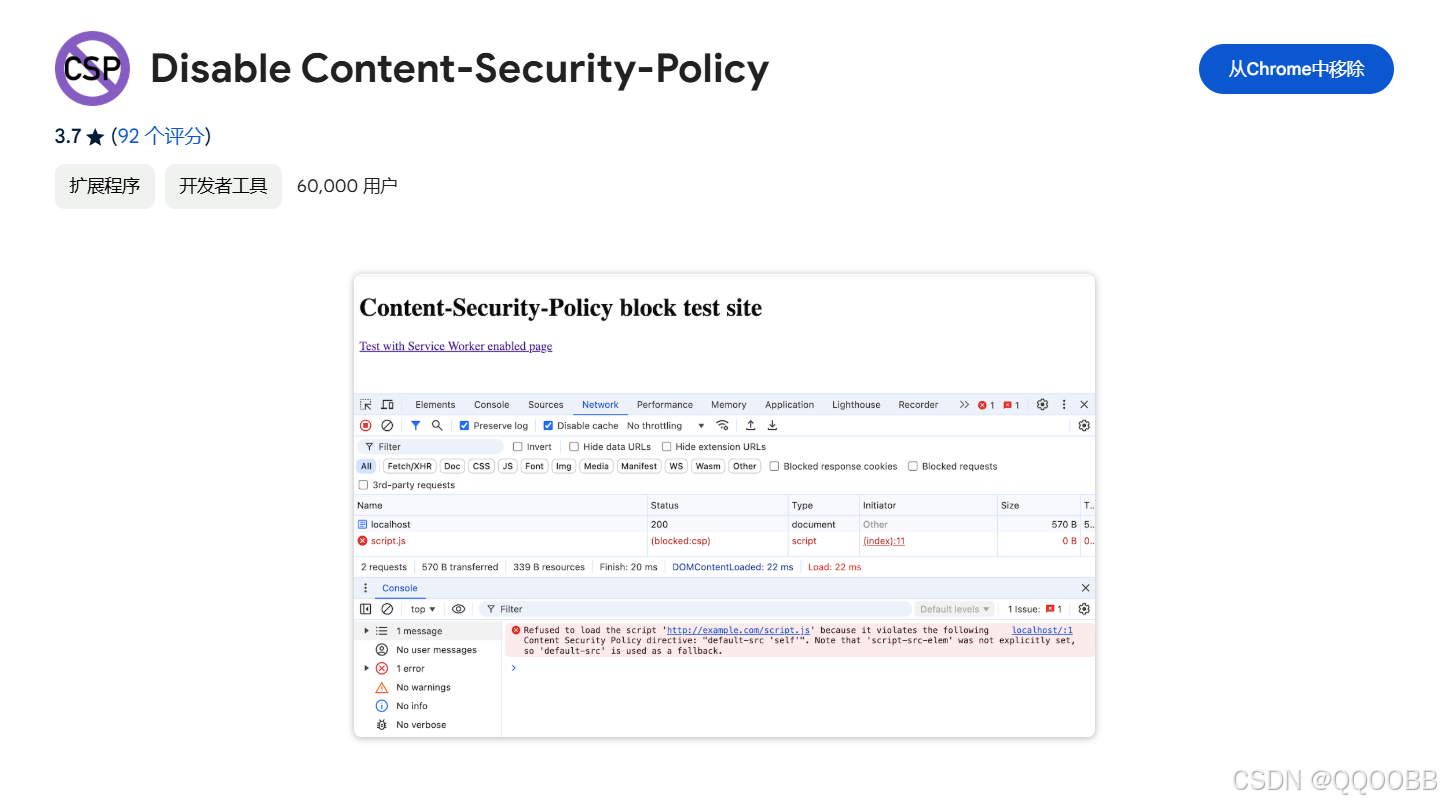Uncheck the Disable cache checkbox
The image size is (1441, 806).
pyautogui.click(x=548, y=426)
